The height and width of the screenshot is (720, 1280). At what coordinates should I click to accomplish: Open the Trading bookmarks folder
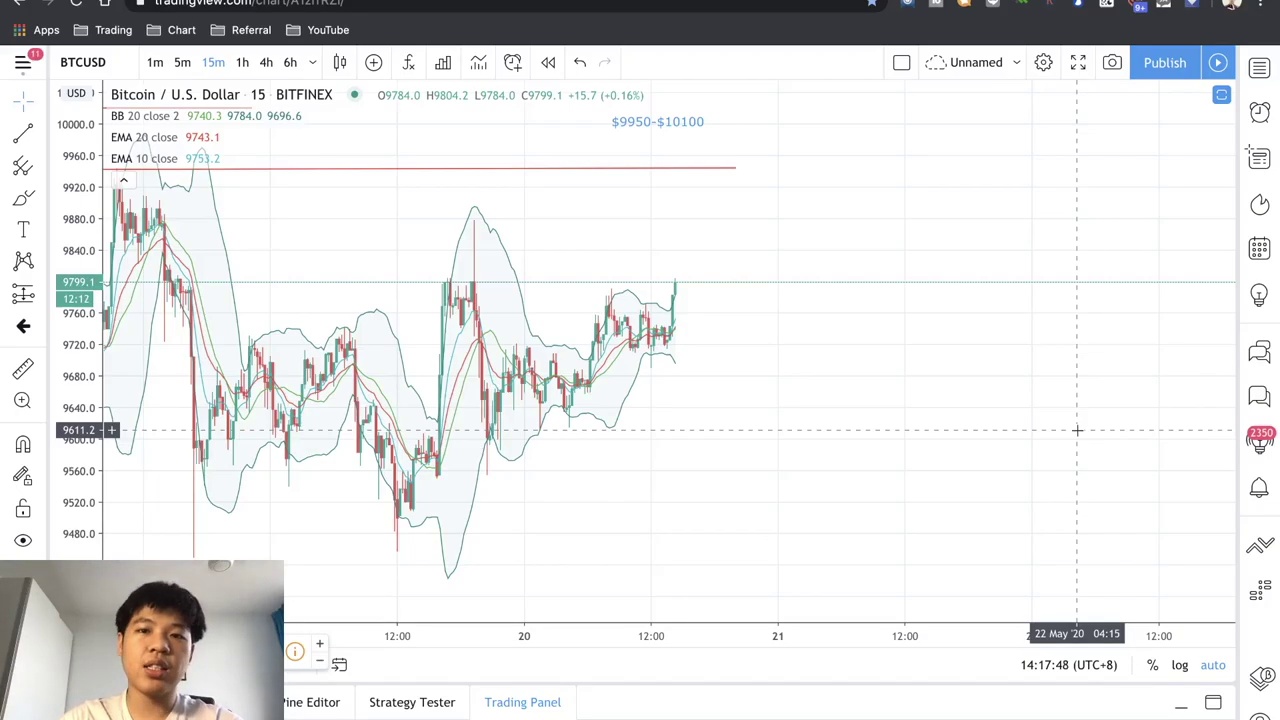tap(102, 30)
